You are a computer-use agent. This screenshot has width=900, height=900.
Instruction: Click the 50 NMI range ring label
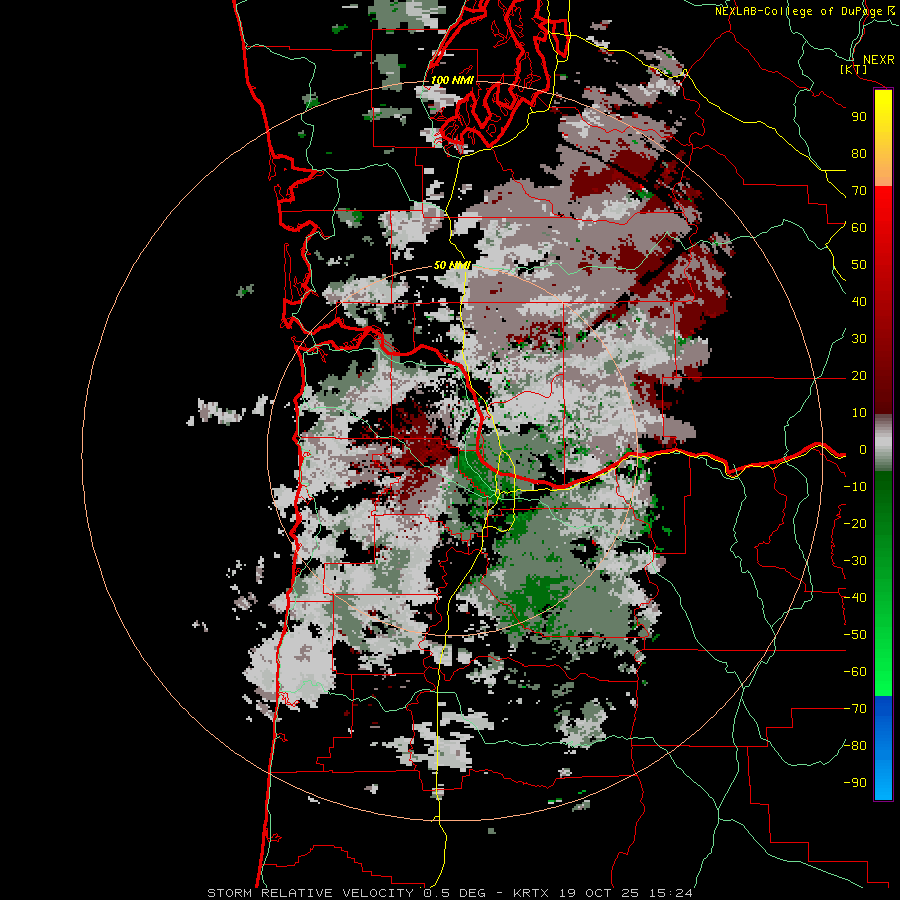click(x=452, y=265)
